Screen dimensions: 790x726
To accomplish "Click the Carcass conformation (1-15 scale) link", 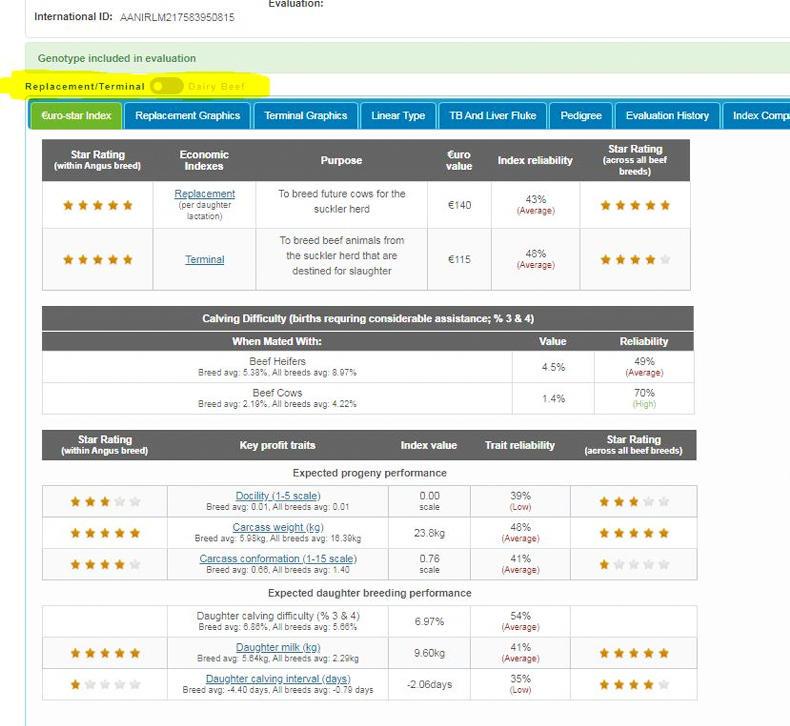I will tap(278, 559).
